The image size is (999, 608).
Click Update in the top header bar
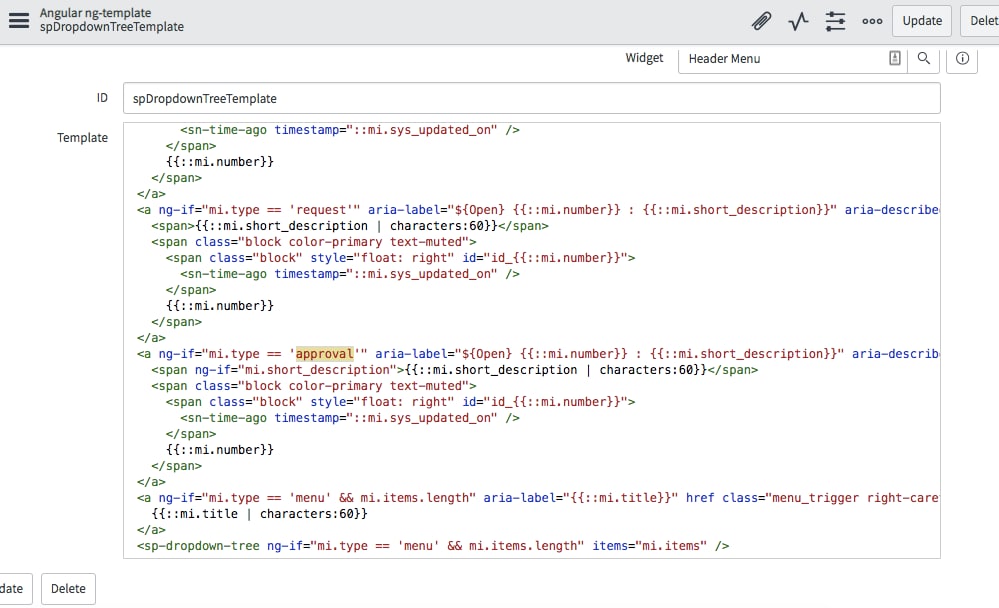tap(921, 20)
